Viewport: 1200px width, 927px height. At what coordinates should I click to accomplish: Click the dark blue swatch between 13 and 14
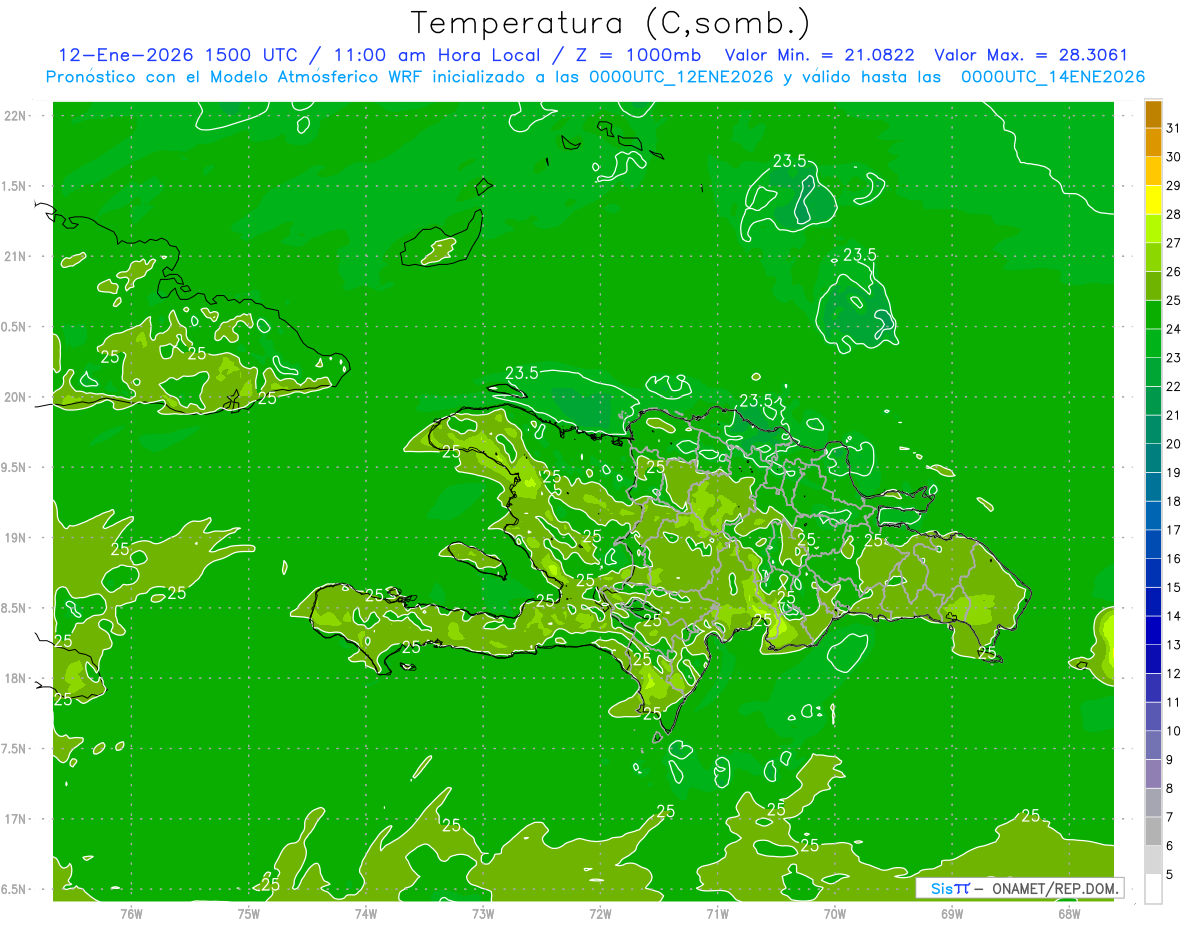(x=1153, y=630)
